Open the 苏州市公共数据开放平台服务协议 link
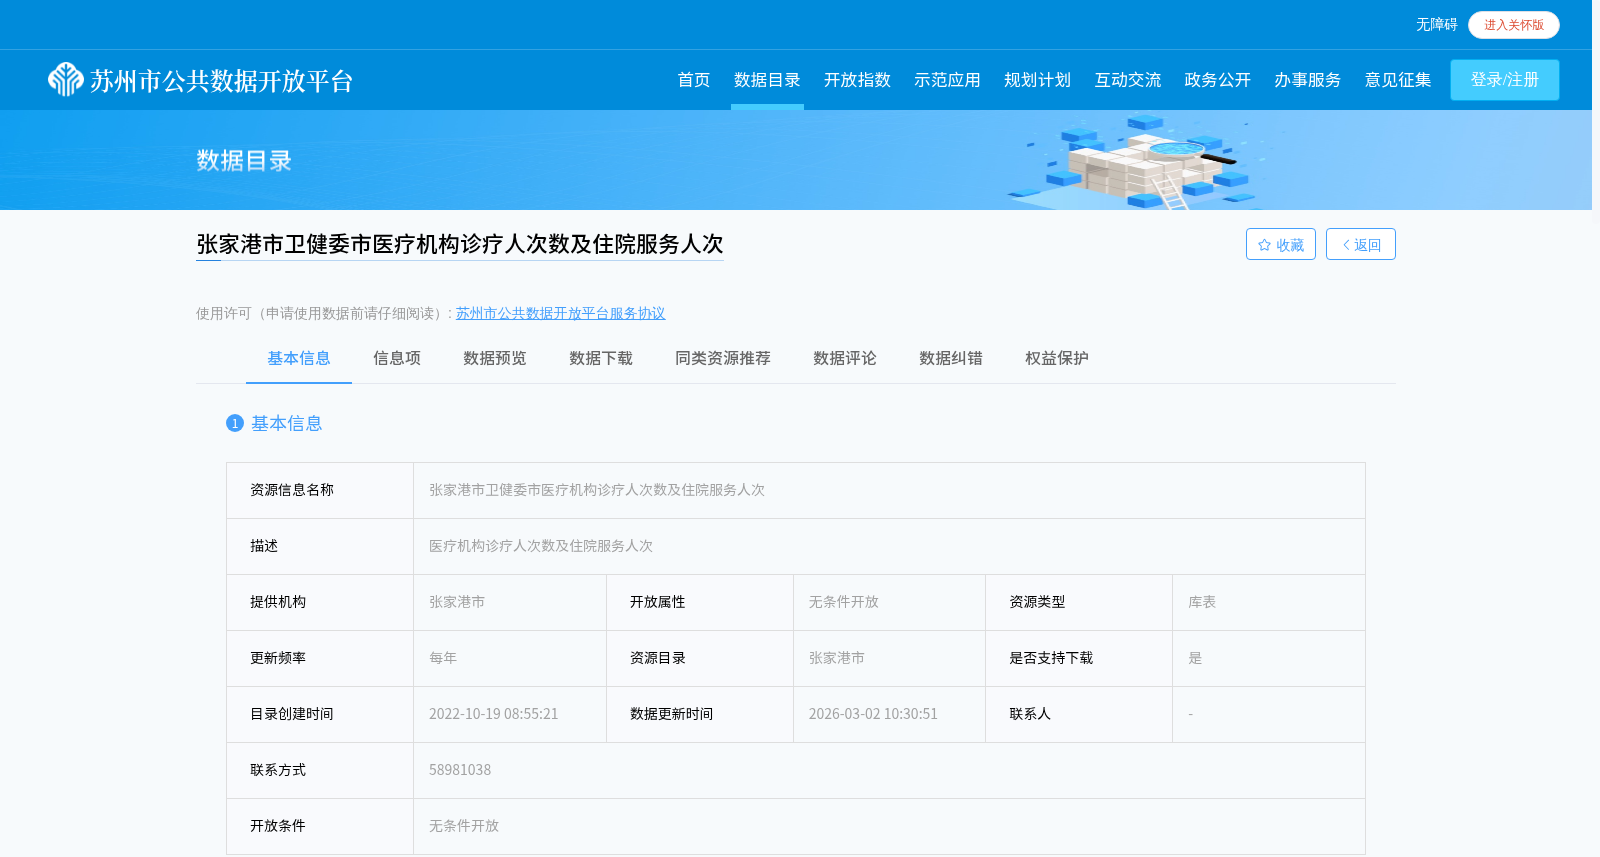1600x857 pixels. (560, 313)
